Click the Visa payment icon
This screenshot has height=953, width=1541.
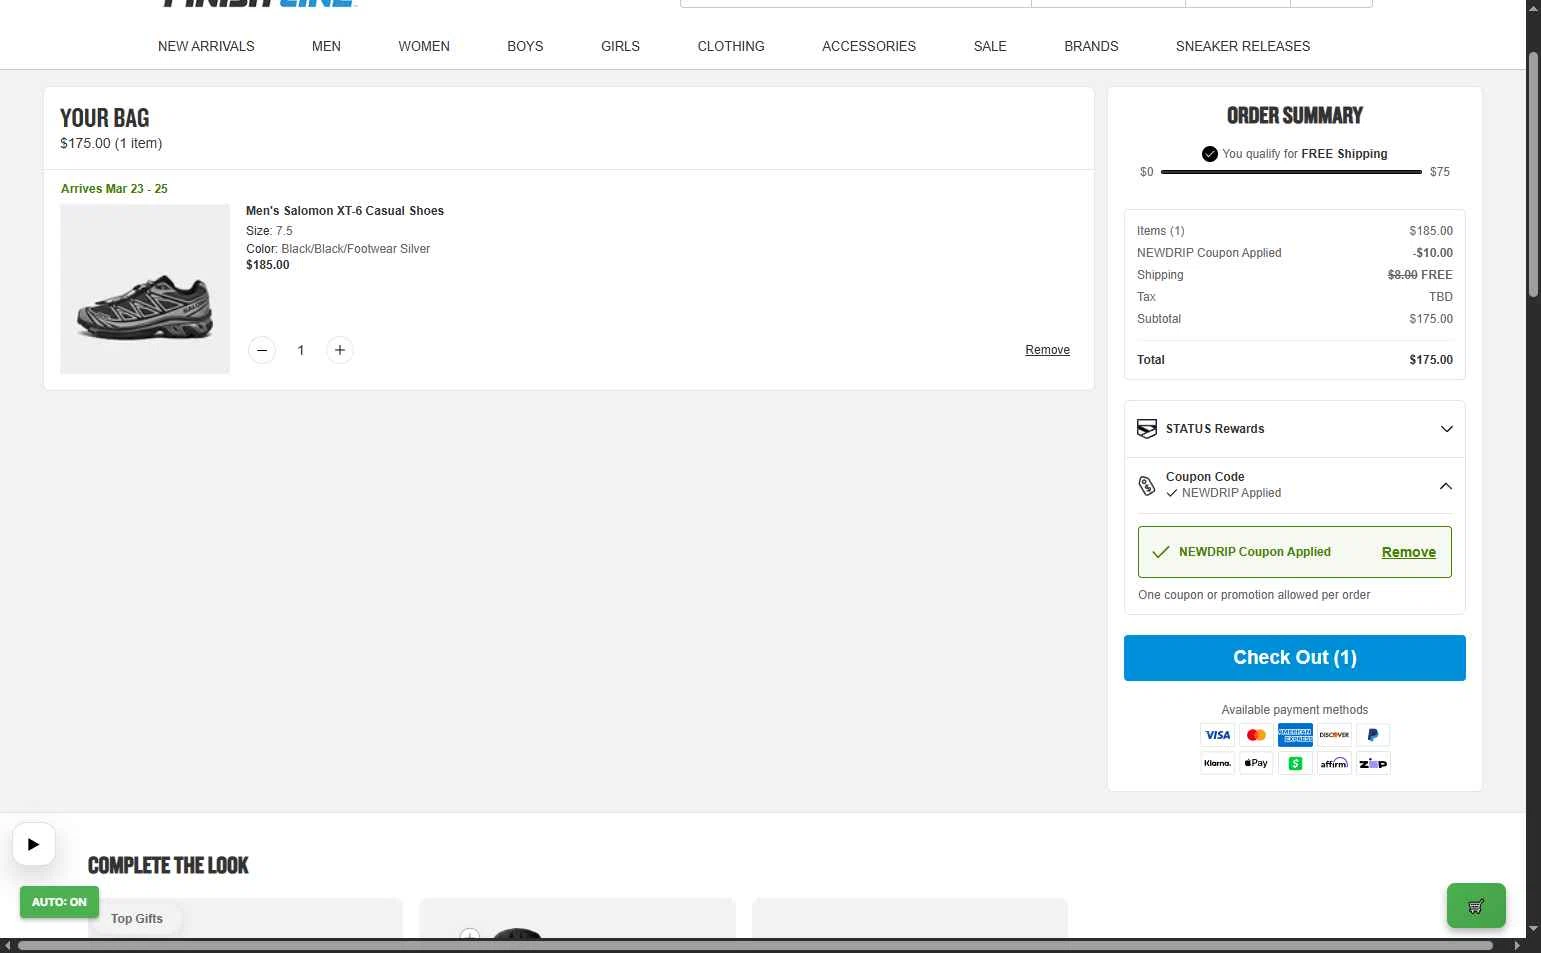(x=1218, y=735)
